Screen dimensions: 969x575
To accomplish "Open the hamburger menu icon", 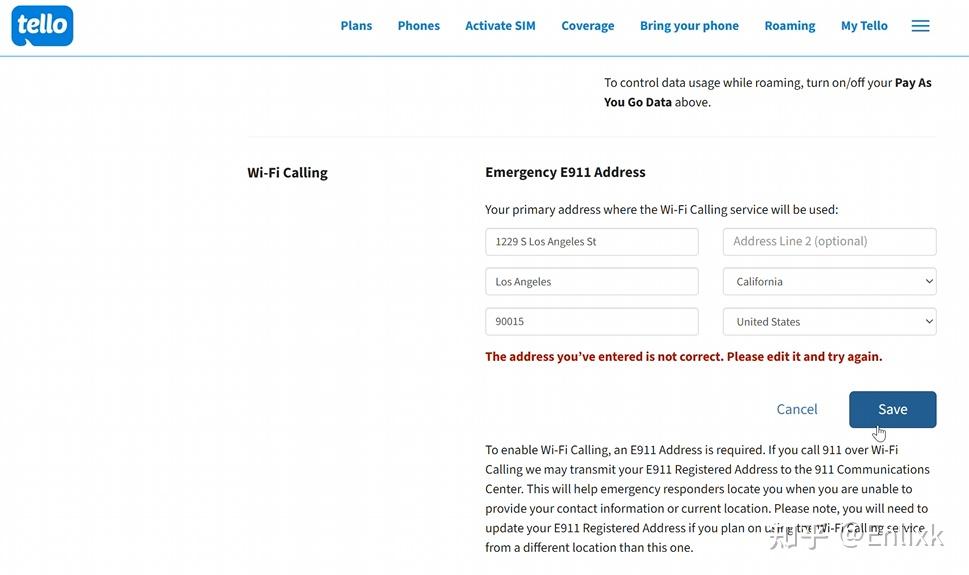I will point(920,26).
